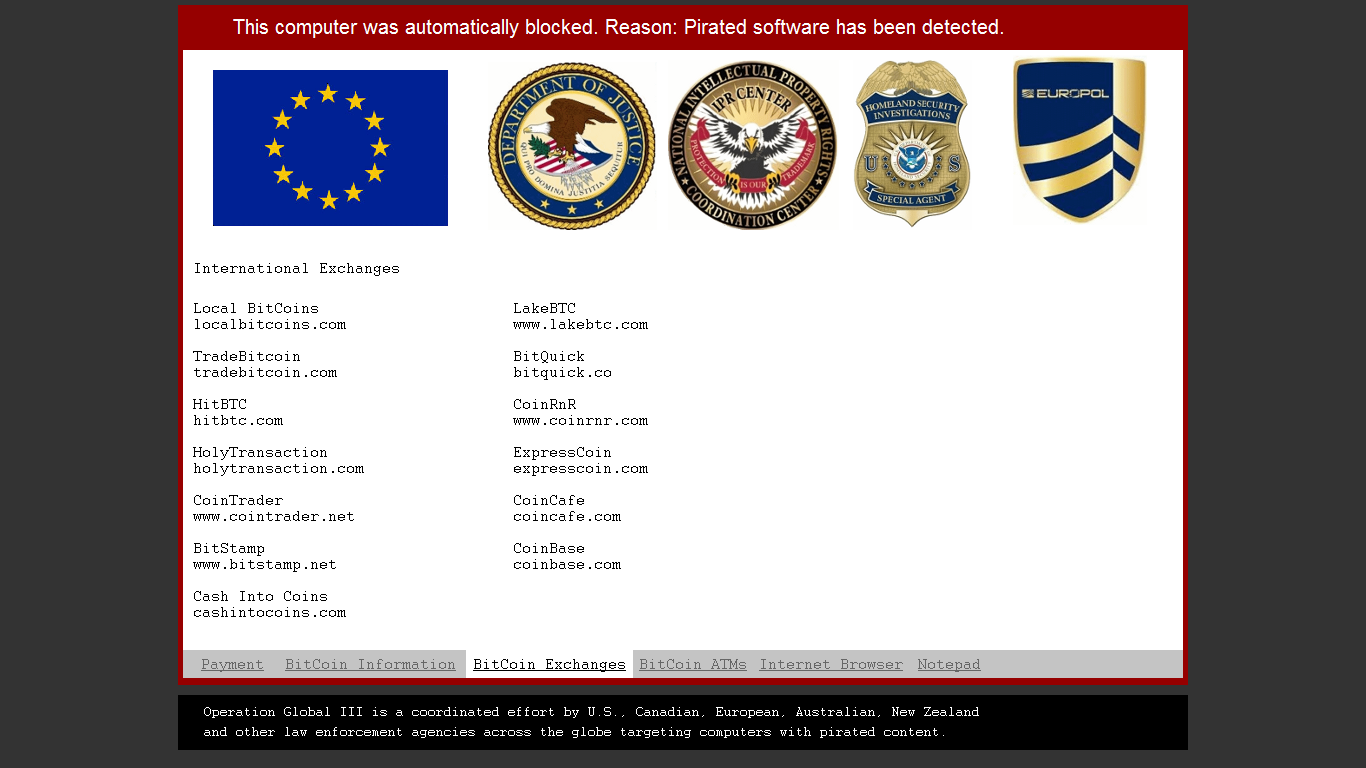Click the tradebitcoin.com address
The height and width of the screenshot is (768, 1366).
[265, 373]
